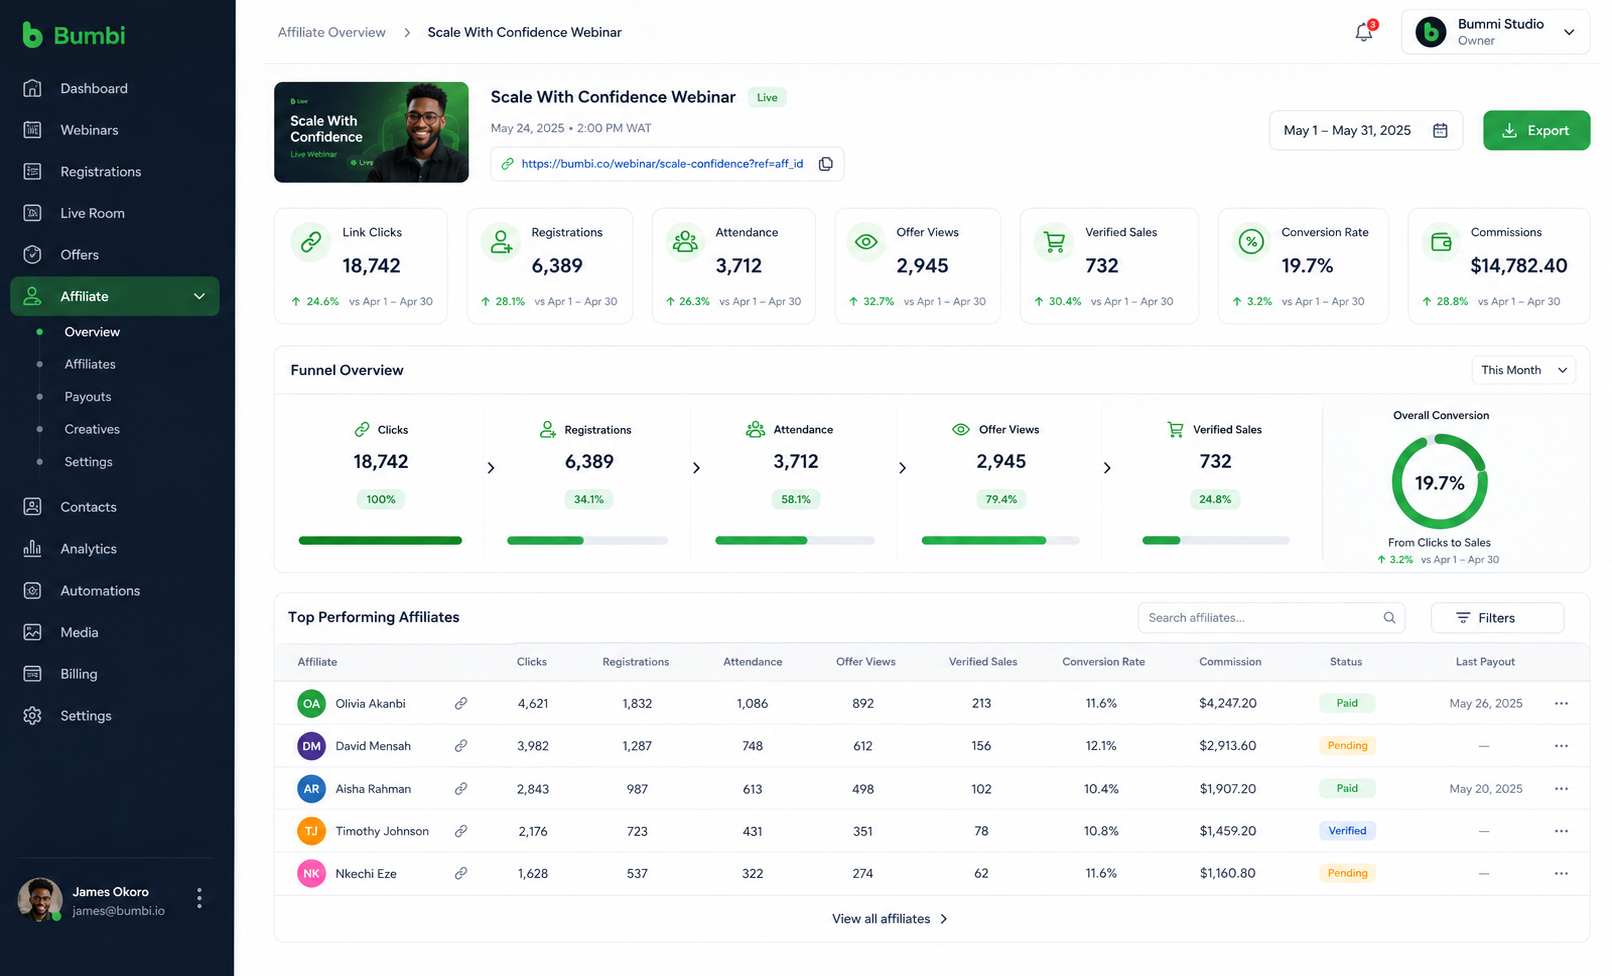1612x976 pixels.
Task: Open more options for Olivia Akanbi row
Action: pyautogui.click(x=1561, y=704)
